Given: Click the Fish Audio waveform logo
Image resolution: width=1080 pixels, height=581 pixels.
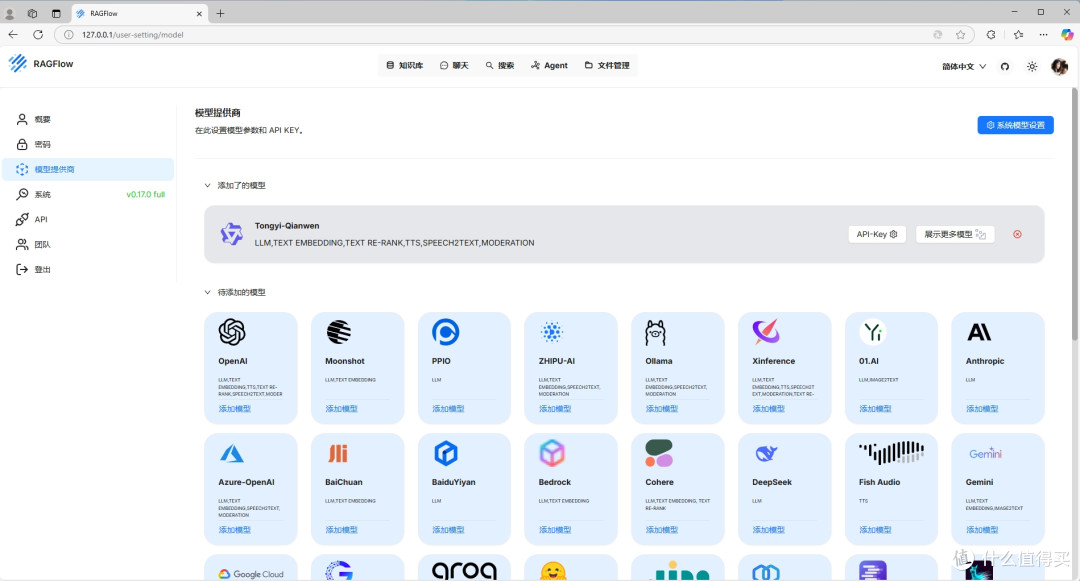Looking at the screenshot, I should [x=891, y=452].
